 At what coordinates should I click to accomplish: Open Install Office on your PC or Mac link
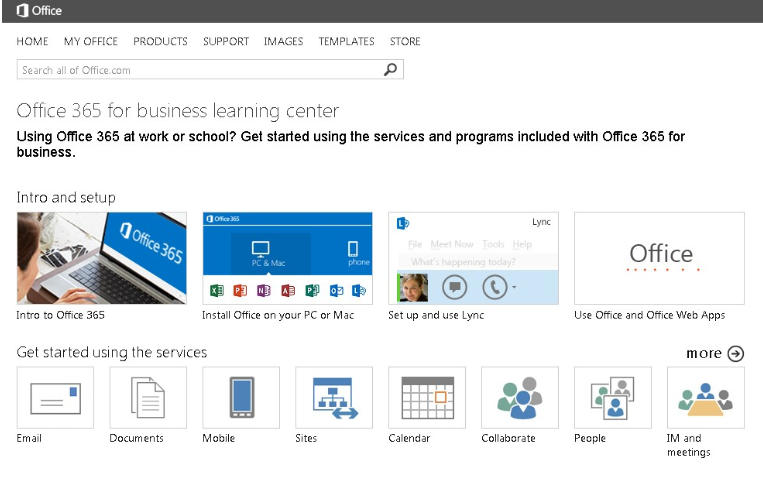point(278,315)
